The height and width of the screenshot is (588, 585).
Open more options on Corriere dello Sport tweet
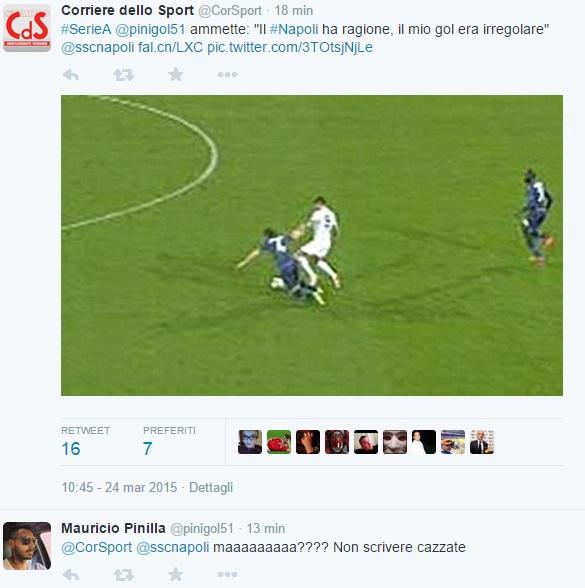tap(227, 75)
